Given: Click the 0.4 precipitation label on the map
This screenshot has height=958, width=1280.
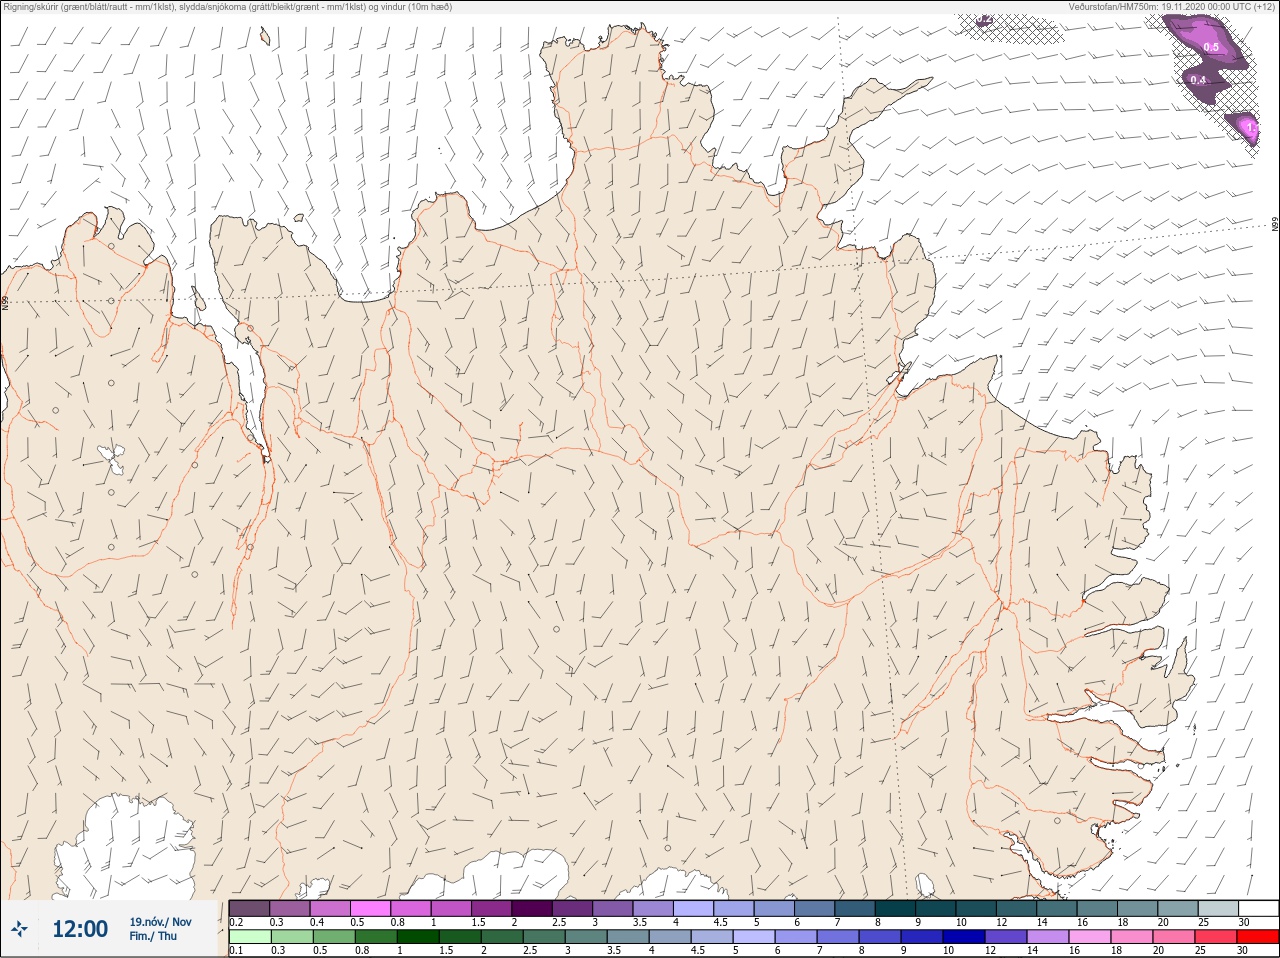Looking at the screenshot, I should (1199, 80).
